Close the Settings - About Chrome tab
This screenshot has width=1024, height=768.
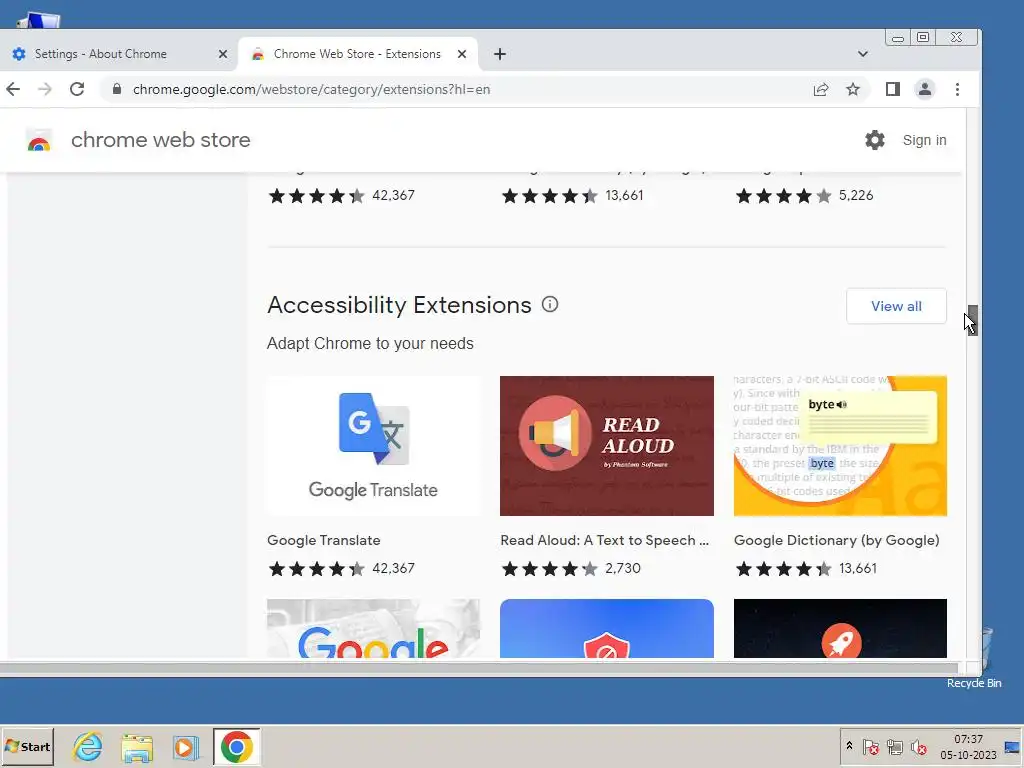pyautogui.click(x=223, y=54)
